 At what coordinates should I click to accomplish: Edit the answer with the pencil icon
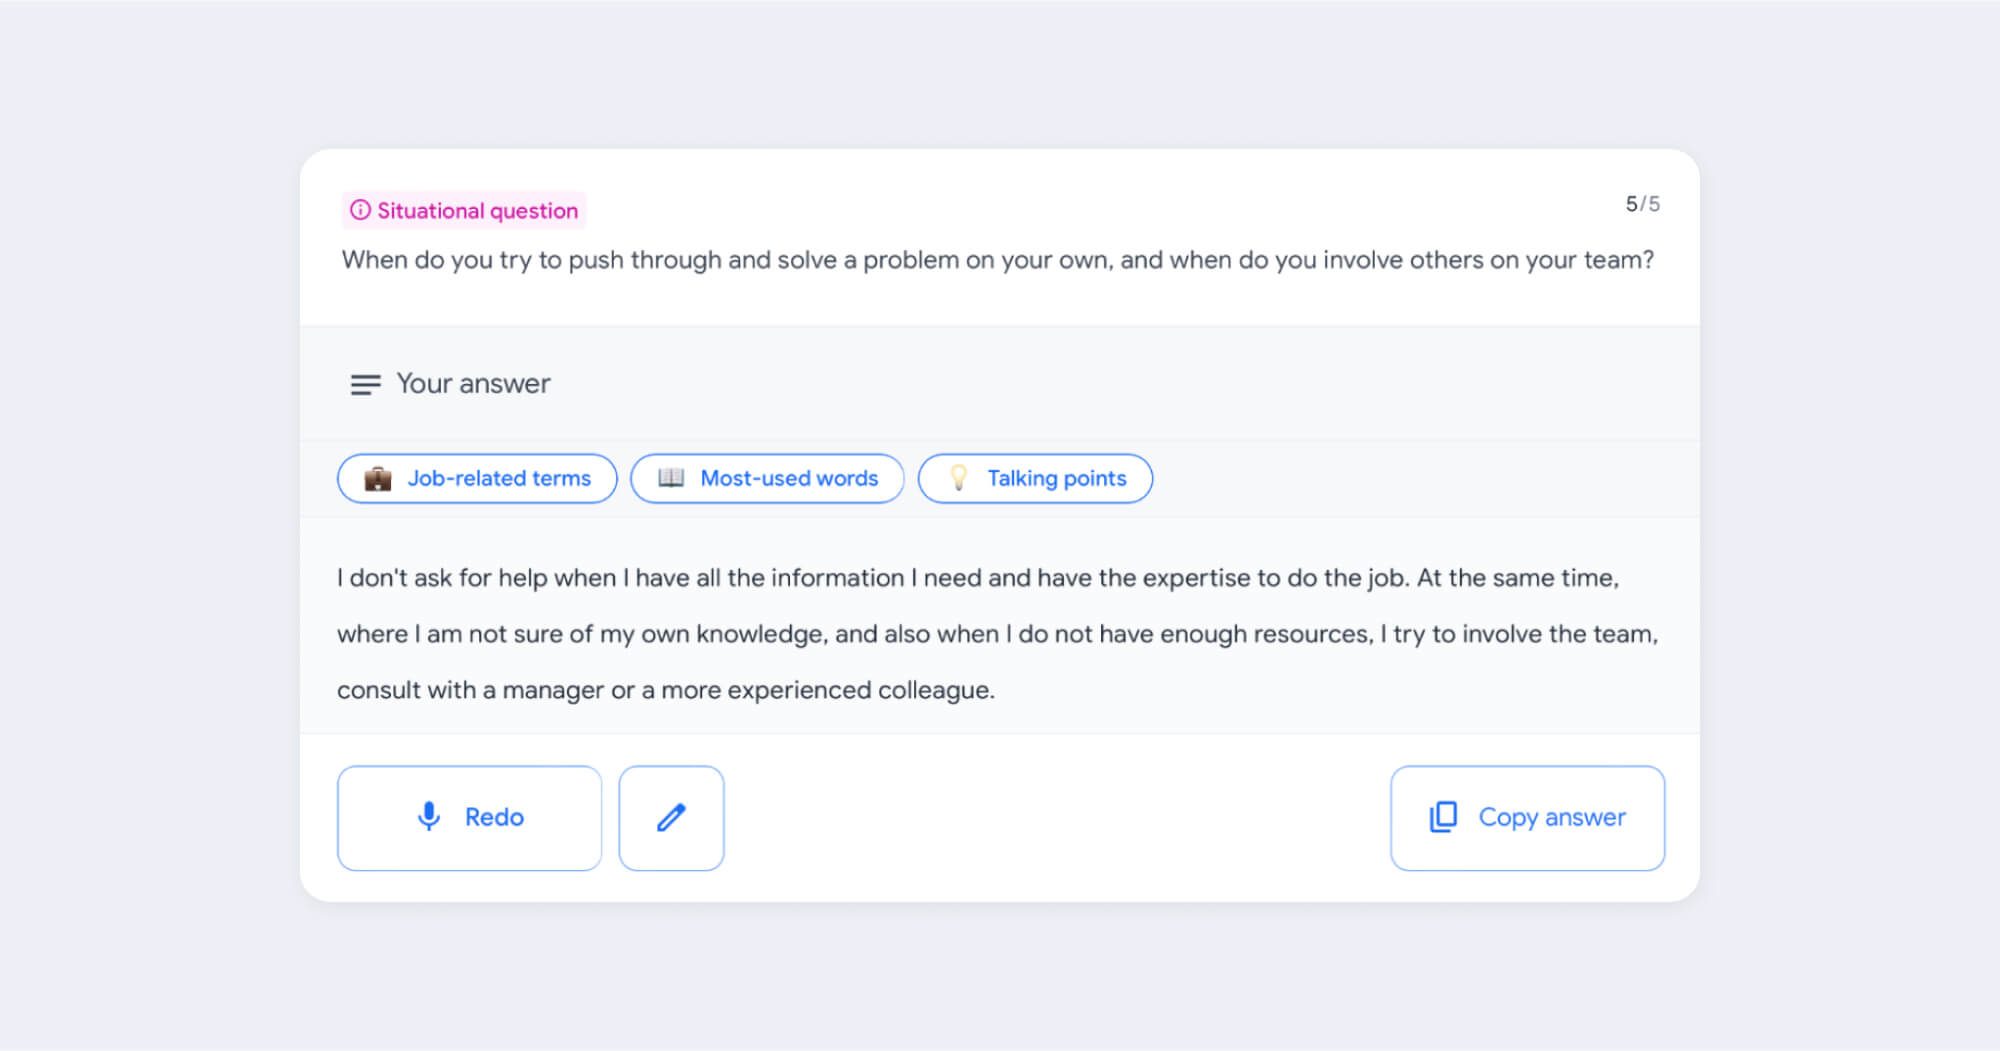coord(671,818)
